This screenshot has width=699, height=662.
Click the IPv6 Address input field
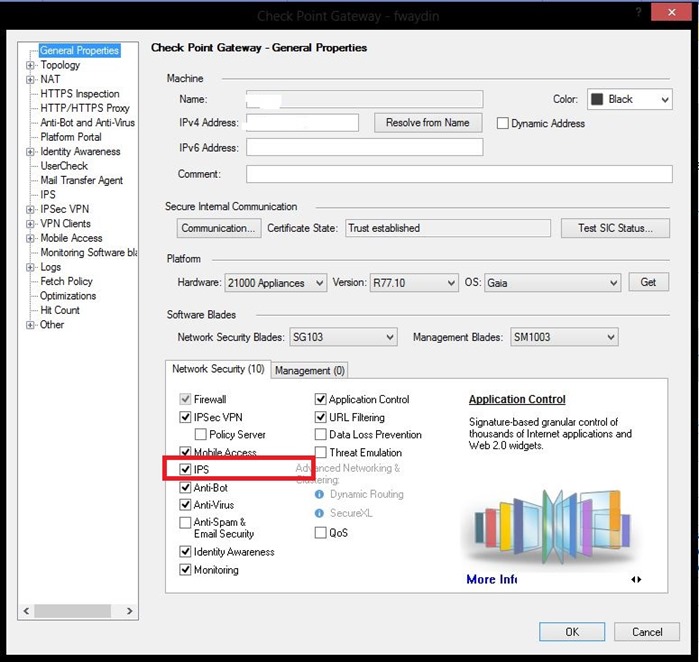[365, 147]
